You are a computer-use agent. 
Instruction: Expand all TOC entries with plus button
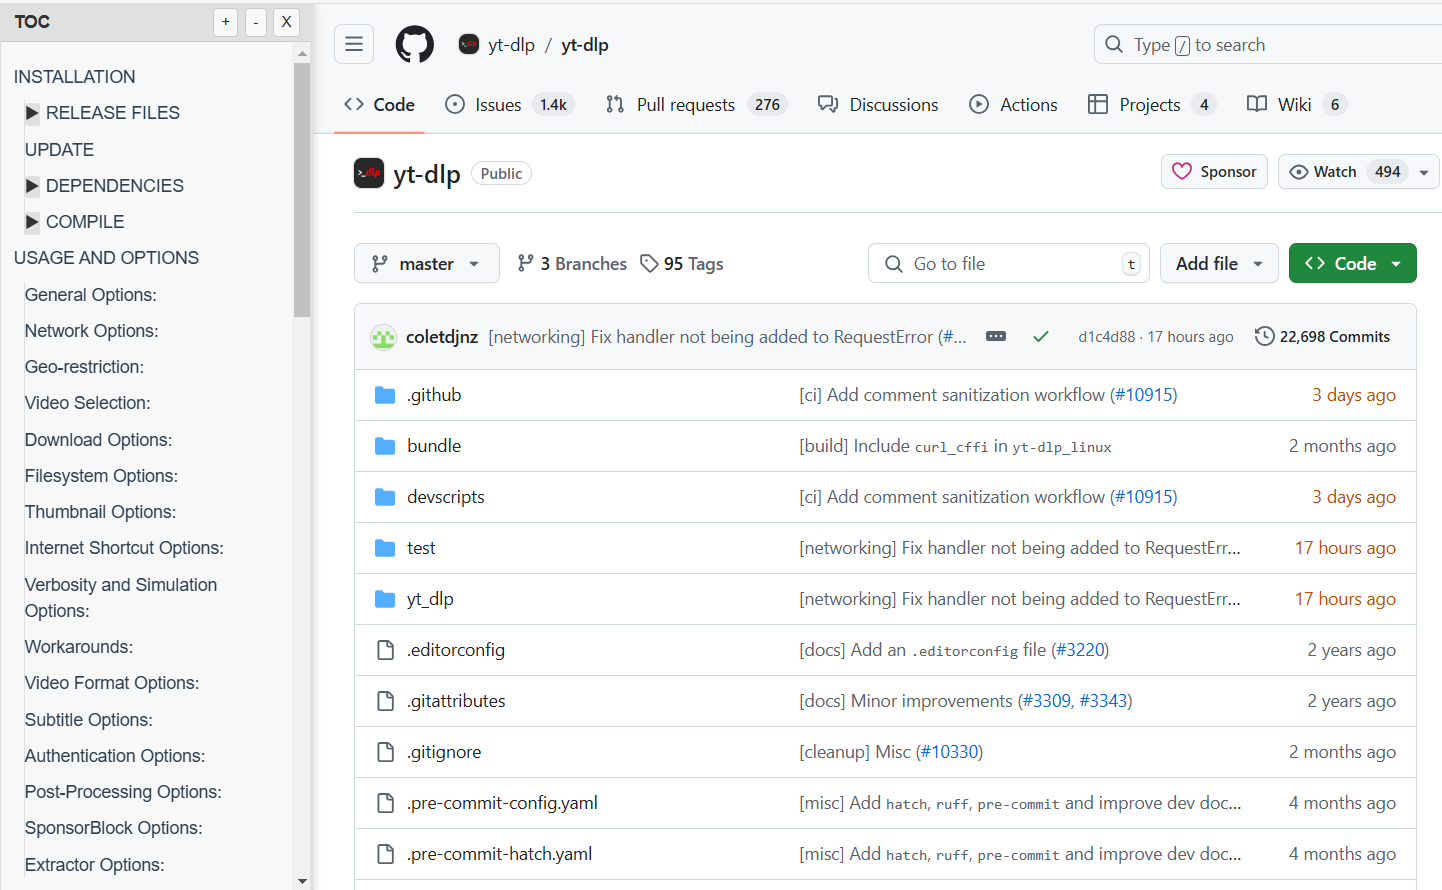point(226,22)
